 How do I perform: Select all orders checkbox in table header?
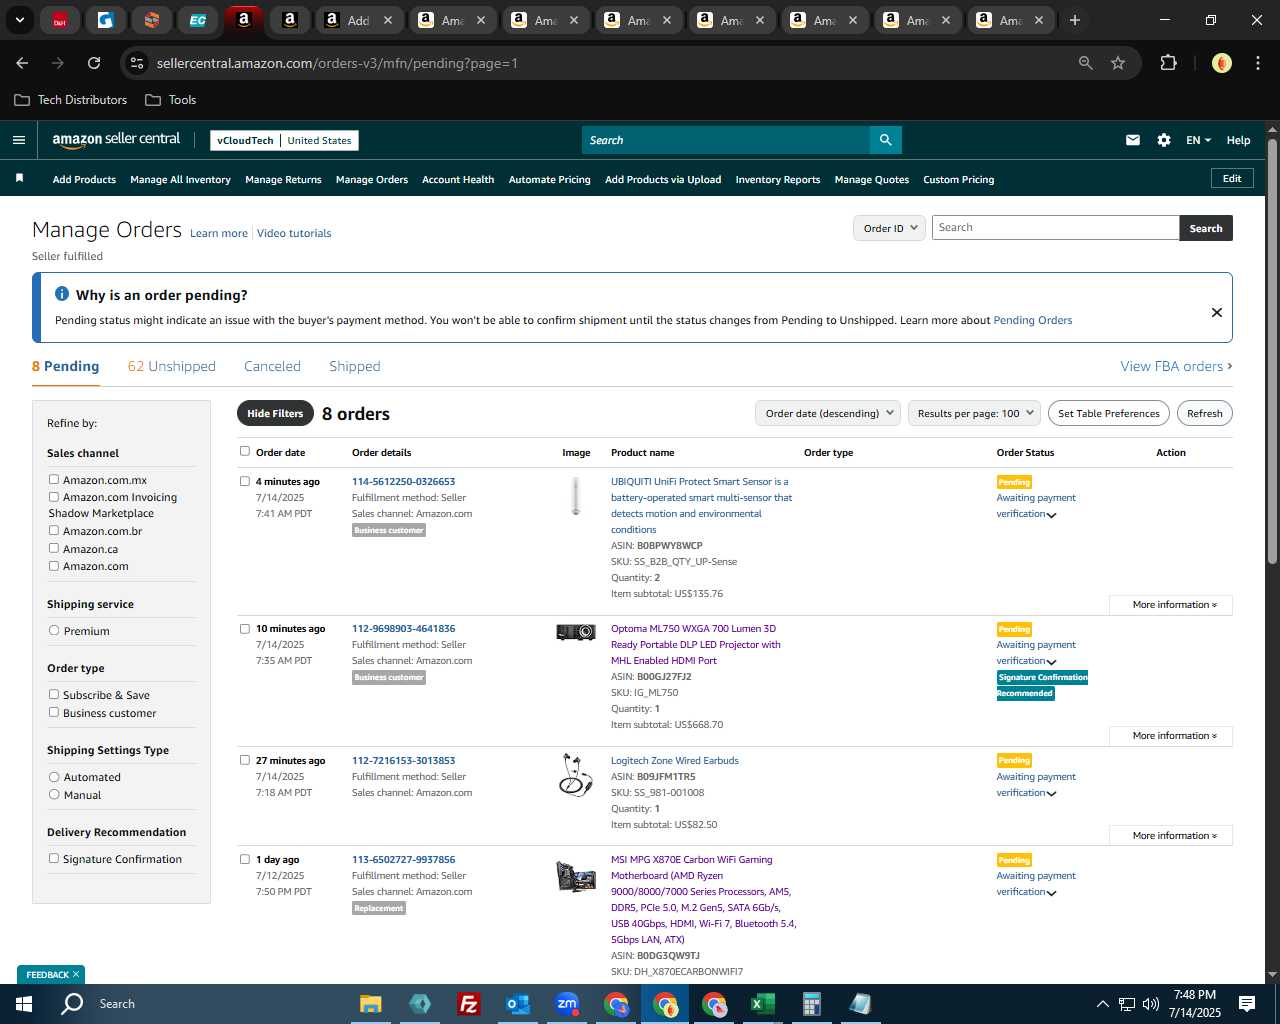245,451
